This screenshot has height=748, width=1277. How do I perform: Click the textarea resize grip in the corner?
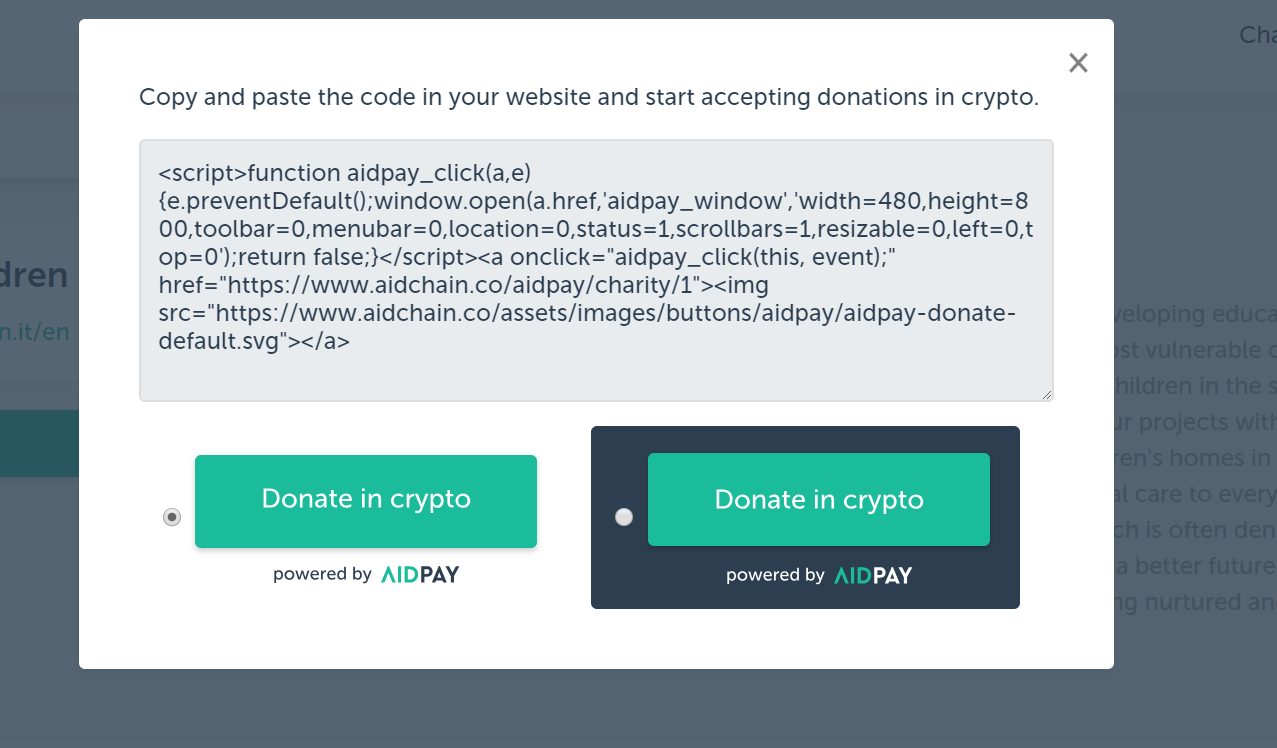[x=1047, y=395]
